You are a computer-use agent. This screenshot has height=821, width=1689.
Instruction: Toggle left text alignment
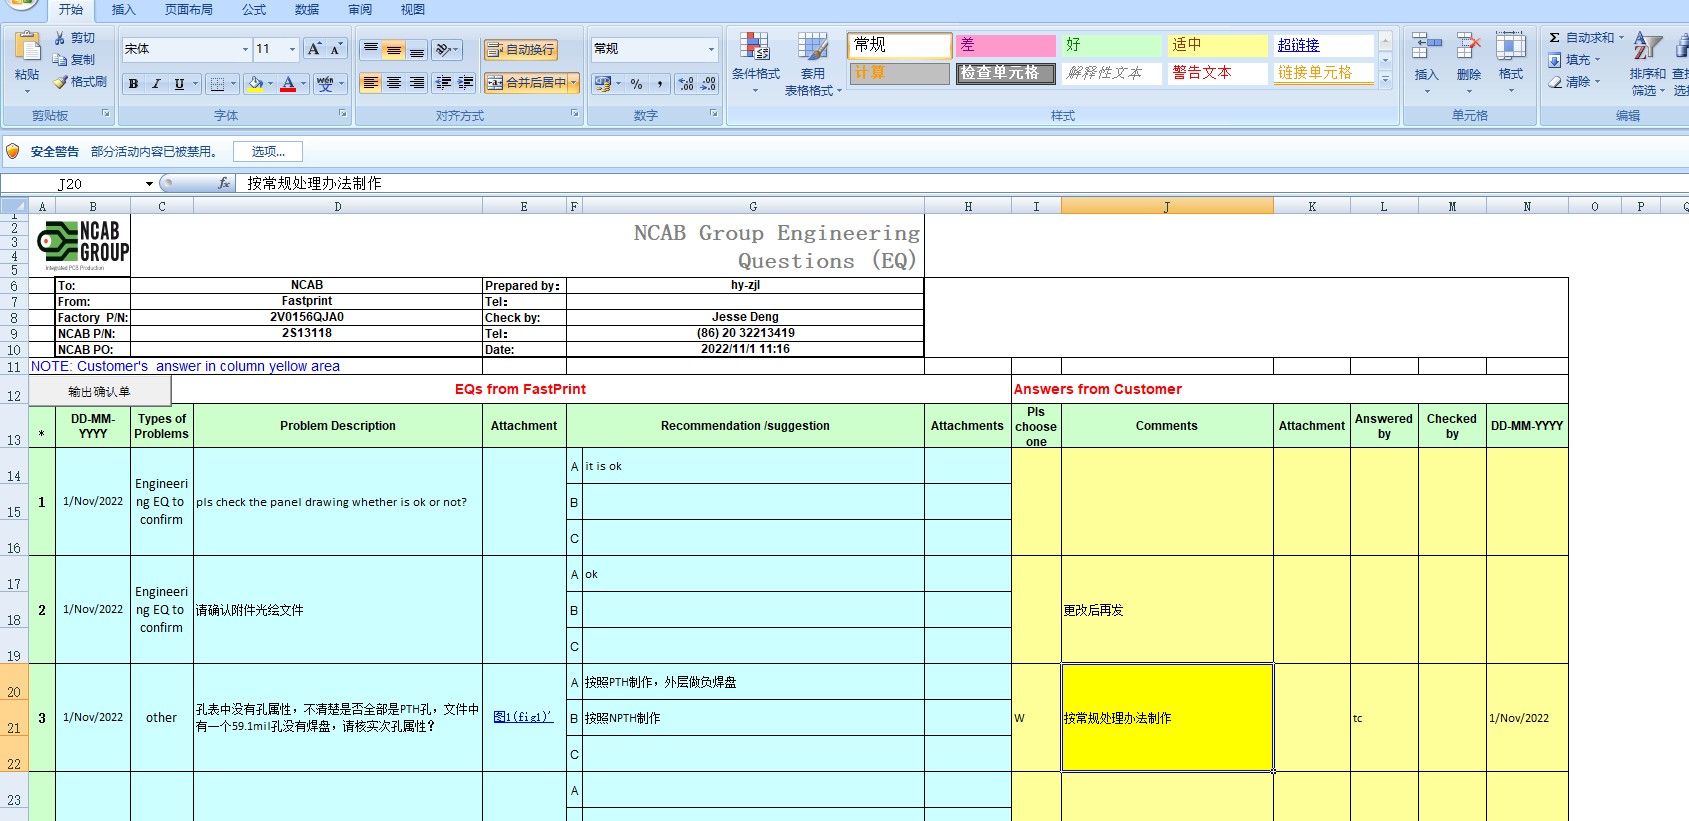371,83
